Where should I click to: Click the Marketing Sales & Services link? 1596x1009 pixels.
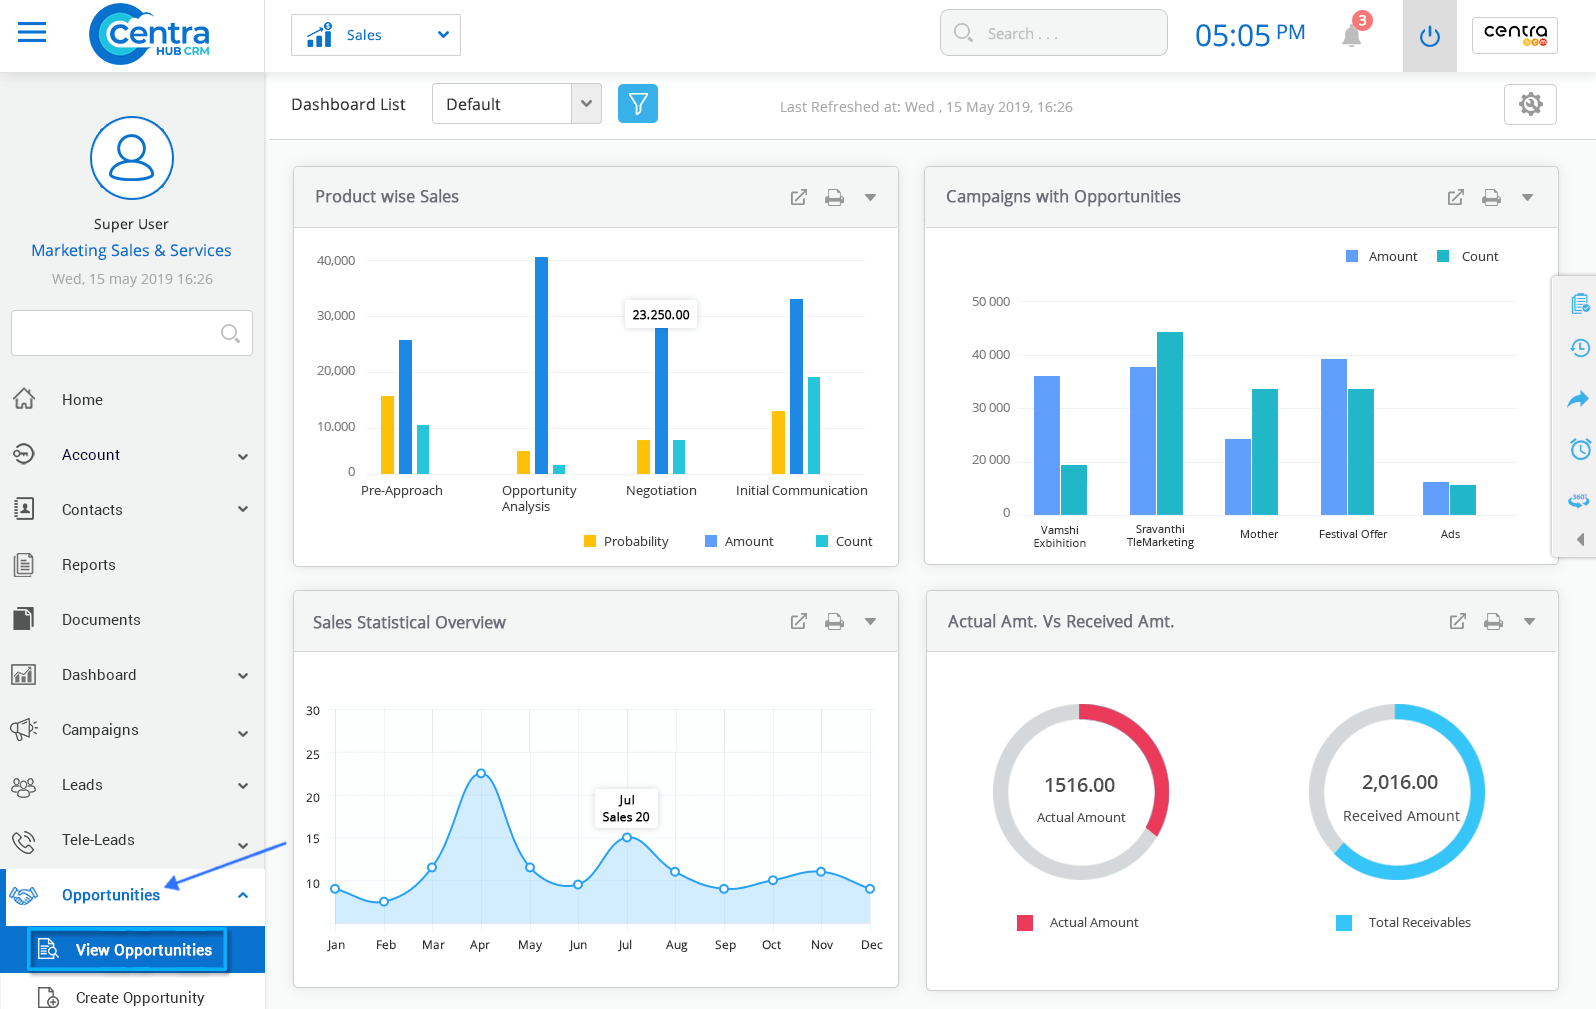(x=131, y=251)
